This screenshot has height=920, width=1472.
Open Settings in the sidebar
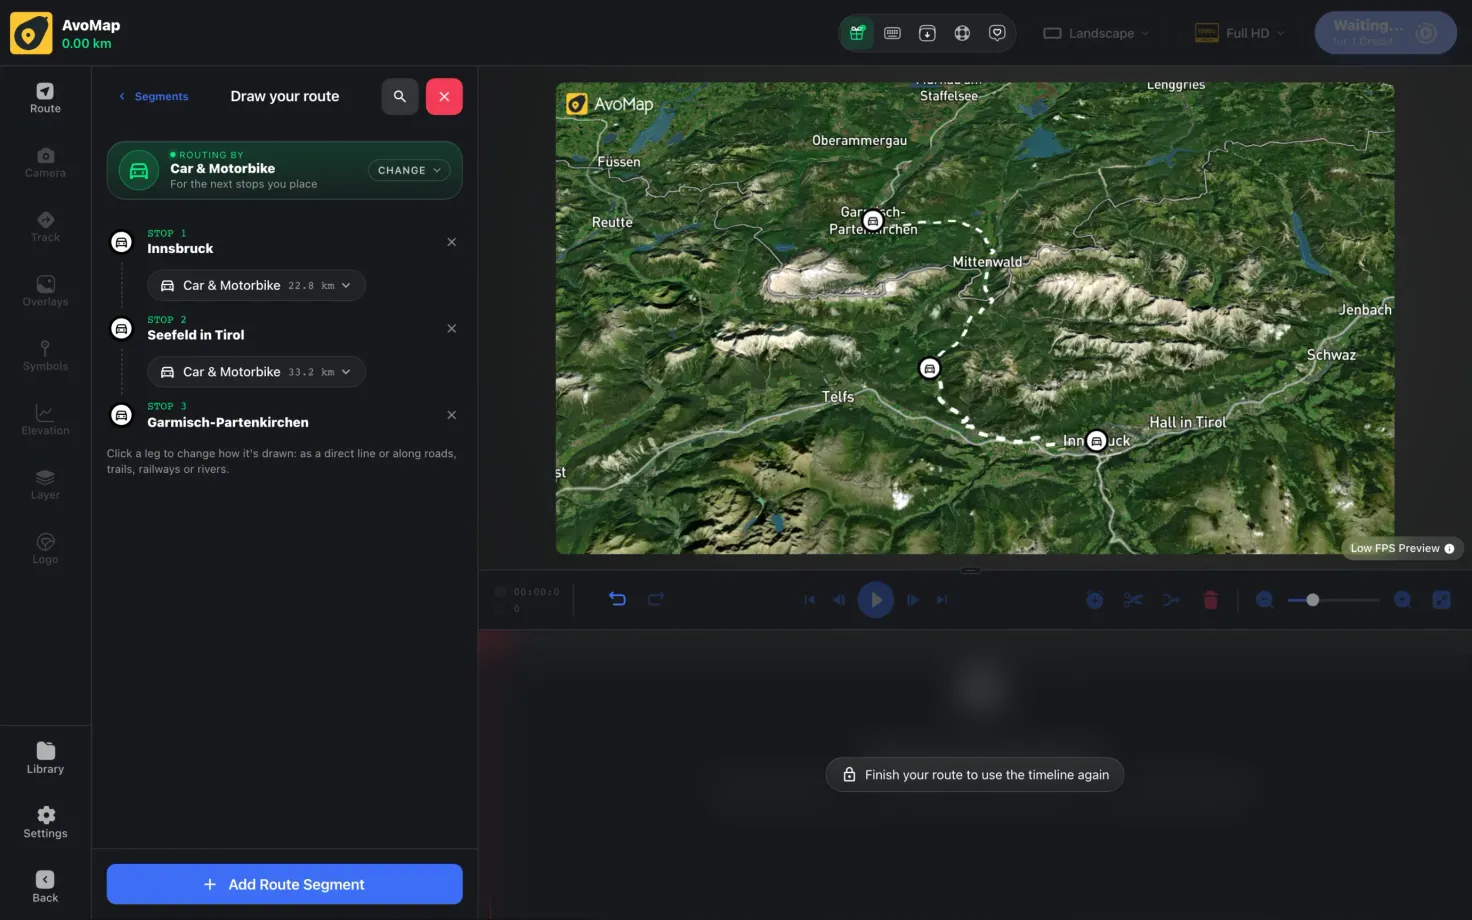coord(45,823)
